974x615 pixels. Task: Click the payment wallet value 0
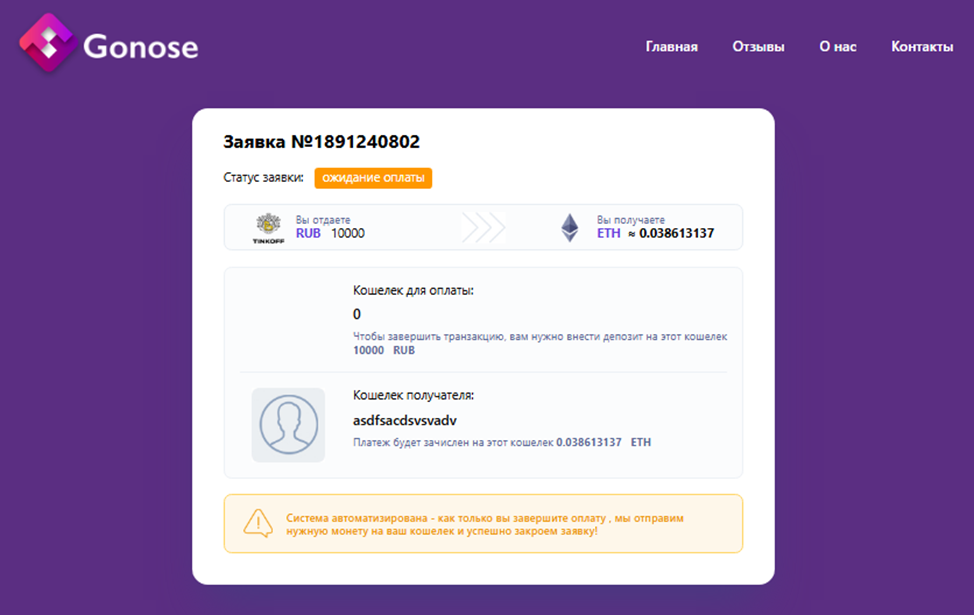pos(357,314)
